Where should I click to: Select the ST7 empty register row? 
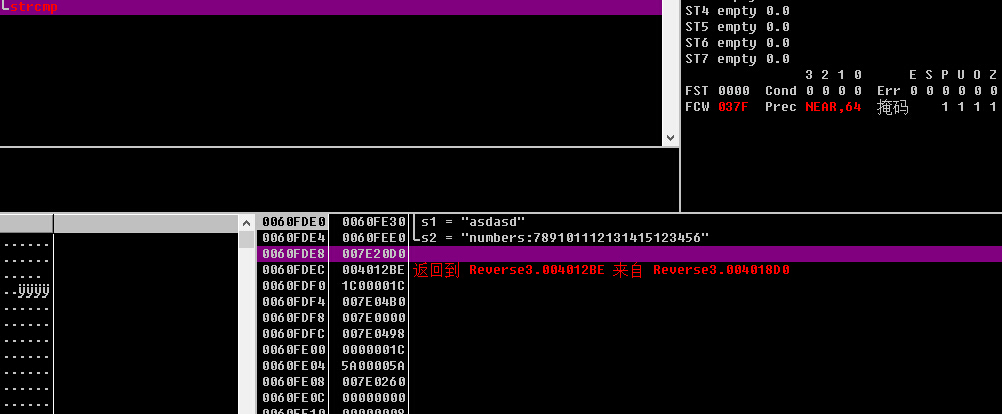coord(737,59)
